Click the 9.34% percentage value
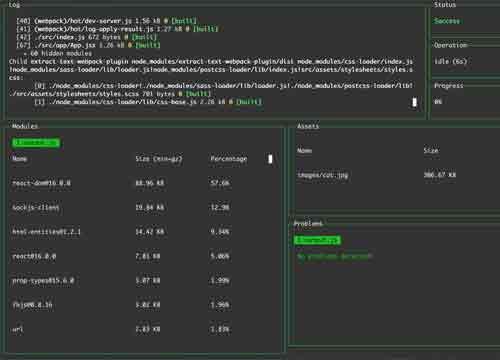This screenshot has width=500, height=360. pos(220,232)
